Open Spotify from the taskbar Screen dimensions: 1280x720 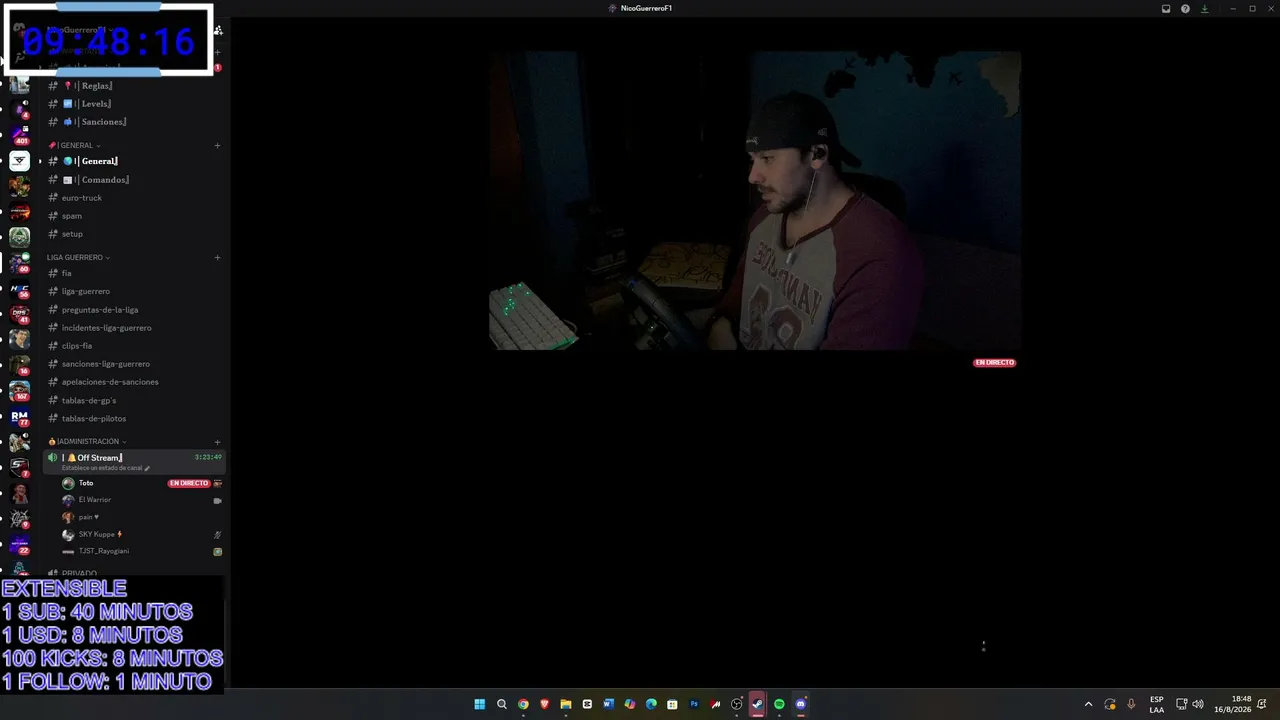pos(779,704)
